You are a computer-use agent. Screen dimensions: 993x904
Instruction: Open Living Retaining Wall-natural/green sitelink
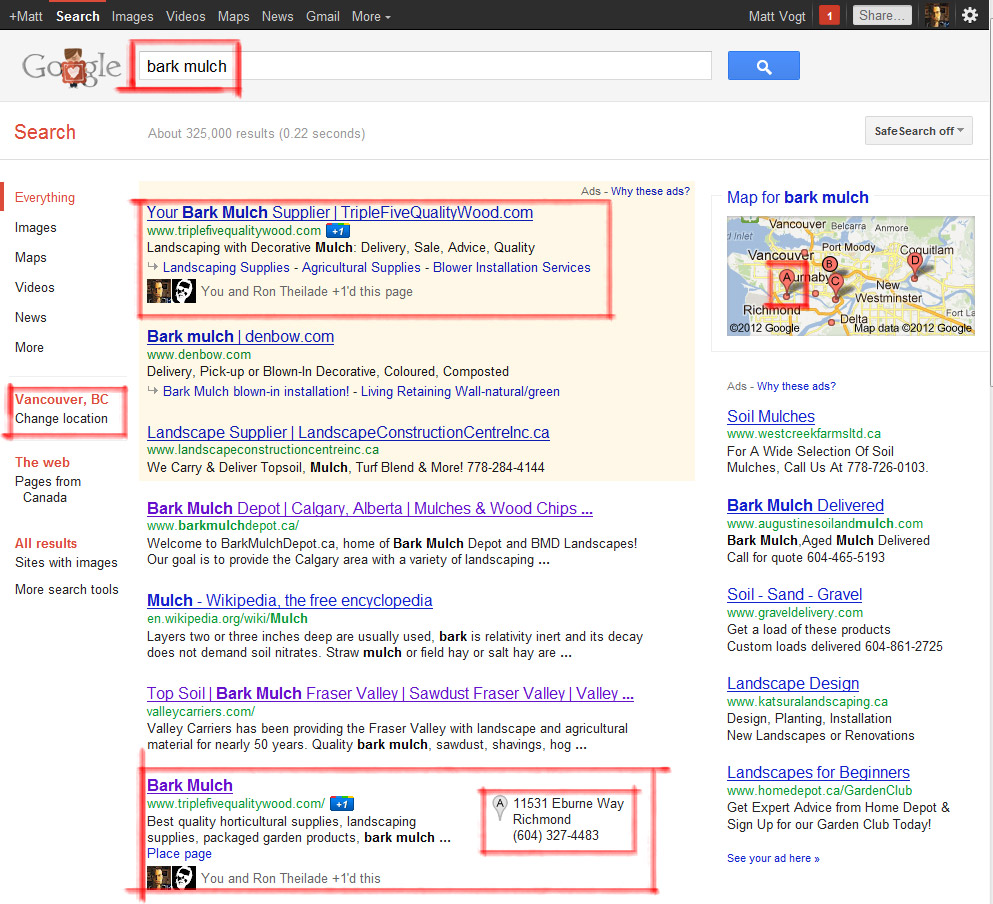click(x=460, y=392)
